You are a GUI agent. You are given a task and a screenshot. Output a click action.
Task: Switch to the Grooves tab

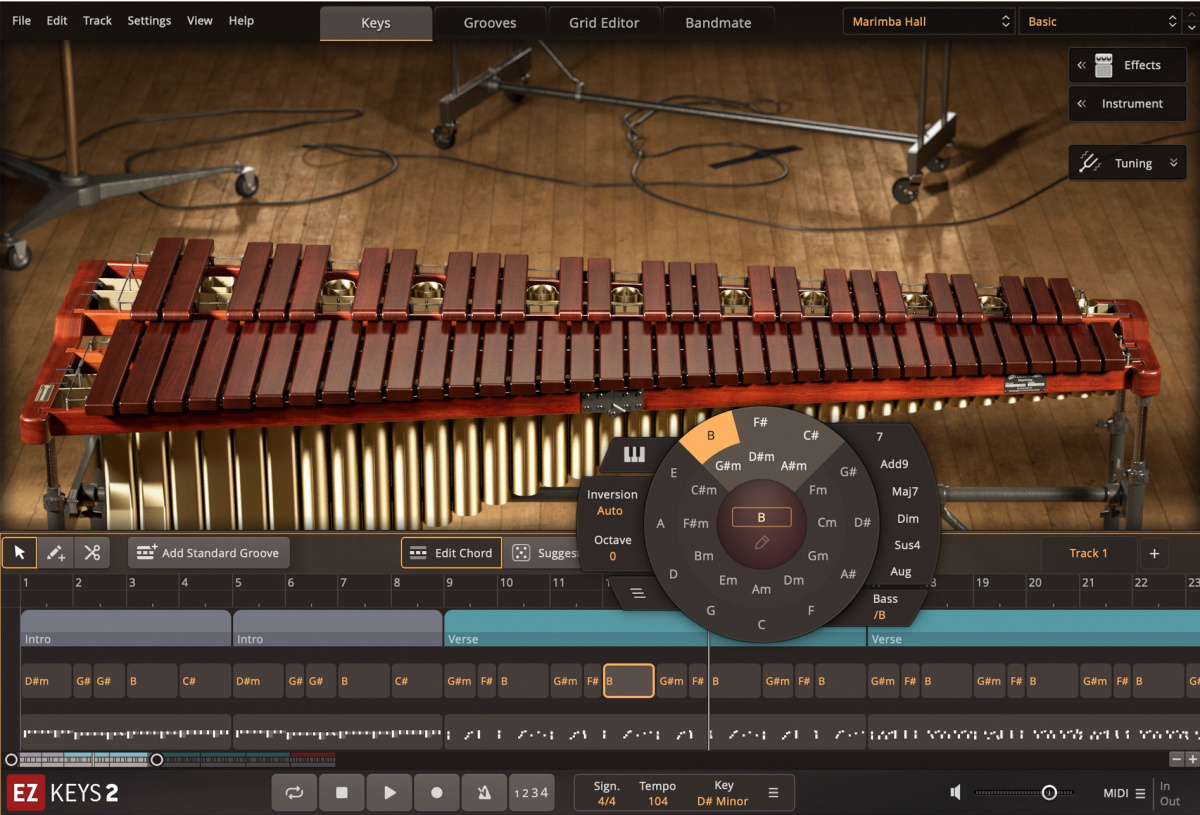pos(489,22)
